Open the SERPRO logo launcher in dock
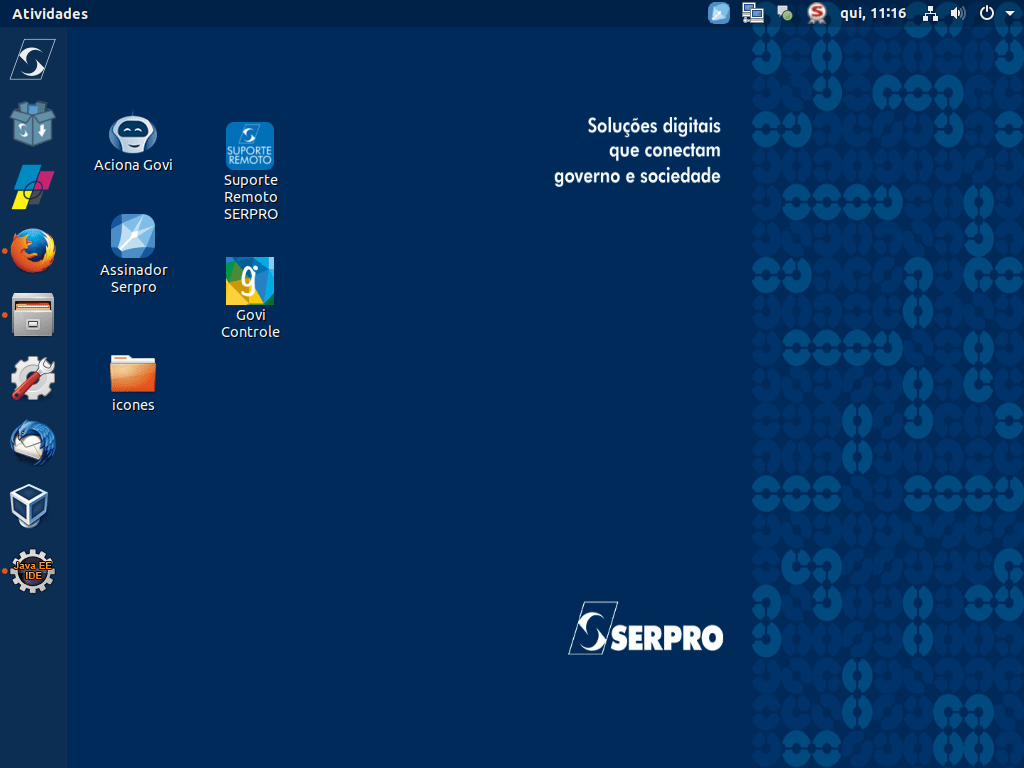Image resolution: width=1024 pixels, height=768 pixels. point(33,59)
